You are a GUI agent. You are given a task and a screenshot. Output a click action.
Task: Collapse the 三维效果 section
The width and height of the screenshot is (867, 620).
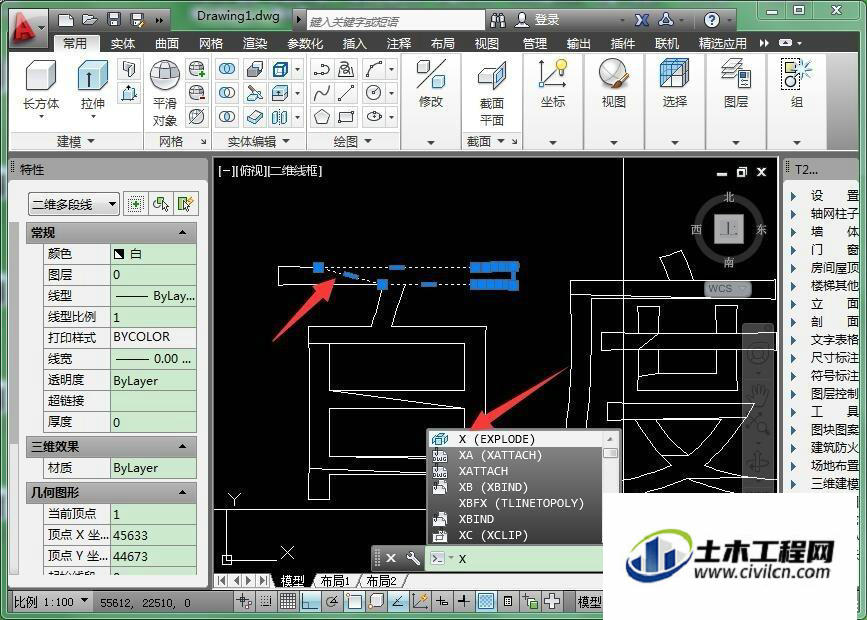click(182, 446)
